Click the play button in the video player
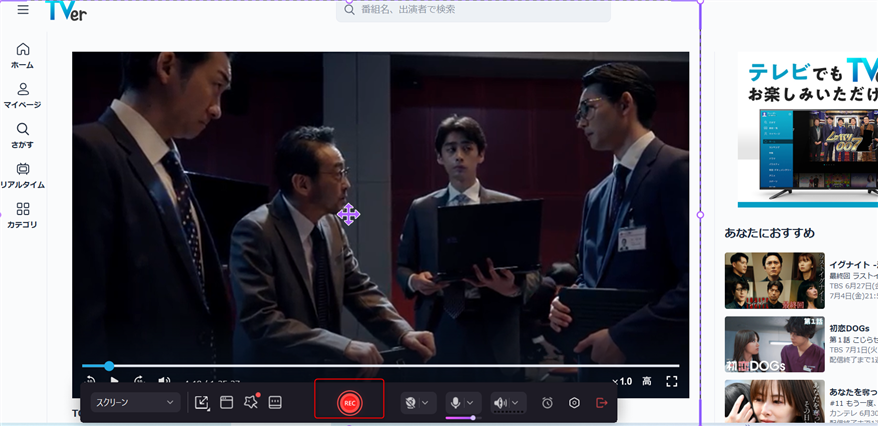This screenshot has width=878, height=426. point(114,380)
